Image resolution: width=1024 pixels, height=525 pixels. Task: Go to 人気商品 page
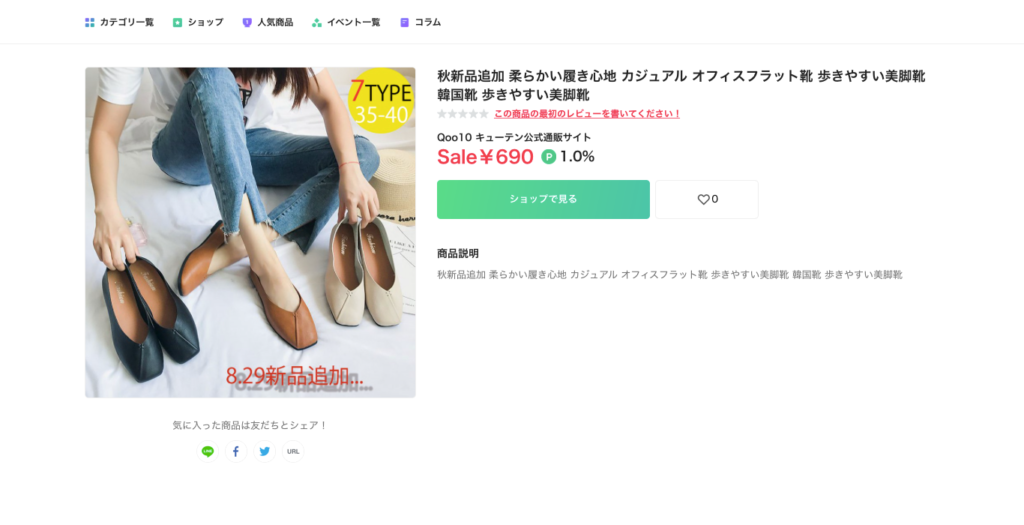point(268,22)
